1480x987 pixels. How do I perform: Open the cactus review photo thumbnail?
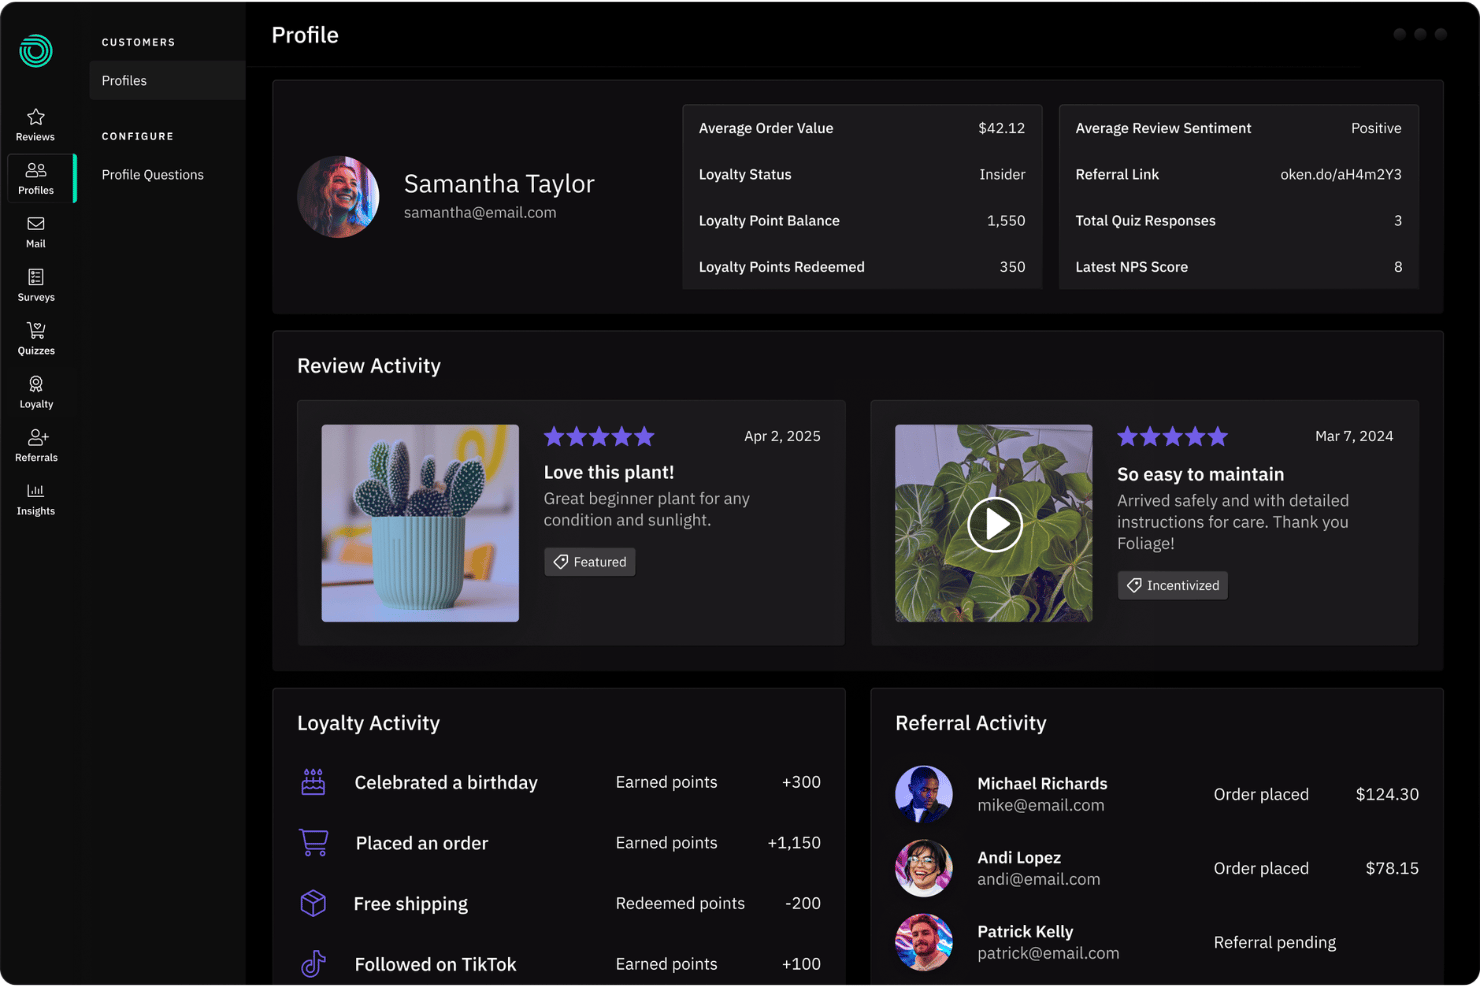(x=420, y=523)
